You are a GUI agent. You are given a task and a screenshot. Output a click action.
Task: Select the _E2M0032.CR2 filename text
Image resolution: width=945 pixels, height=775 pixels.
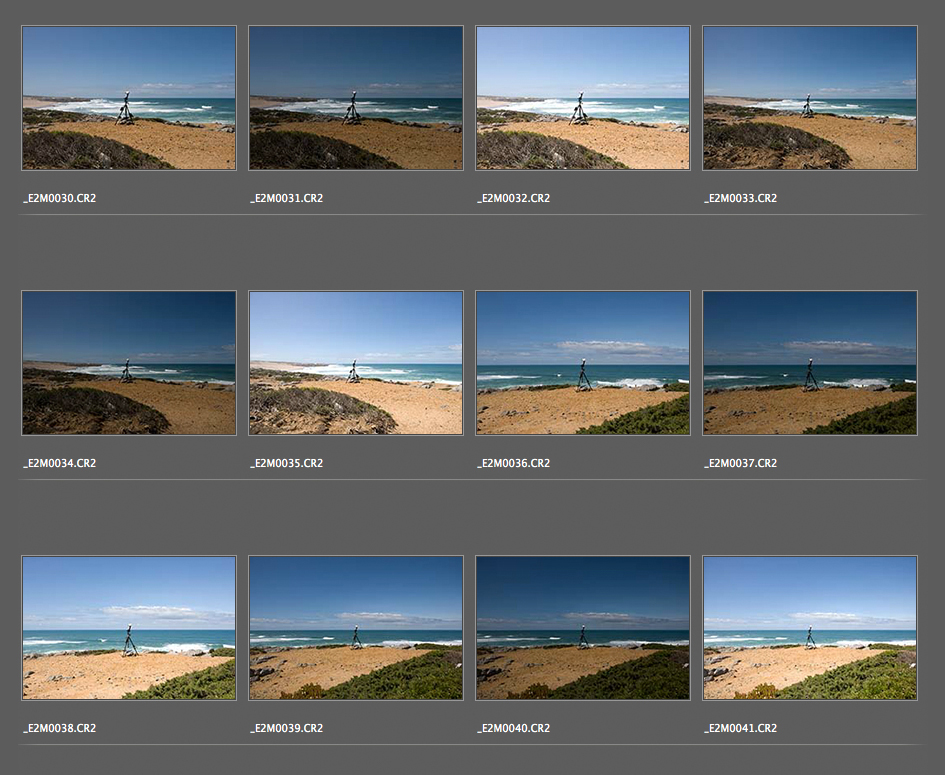point(514,198)
